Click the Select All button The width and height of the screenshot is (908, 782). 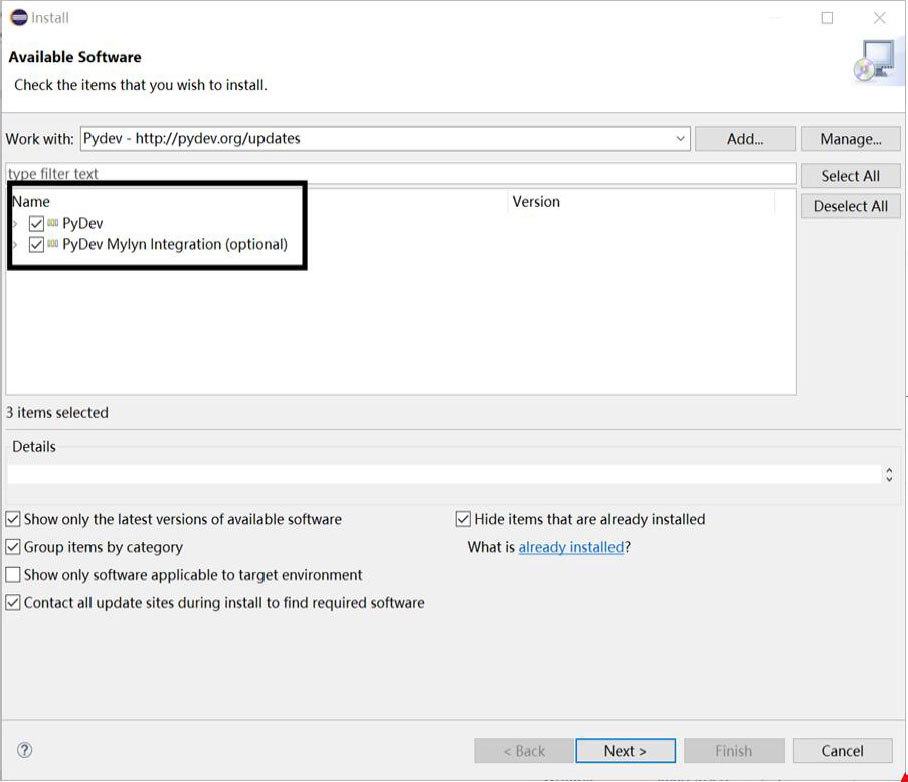coord(851,176)
